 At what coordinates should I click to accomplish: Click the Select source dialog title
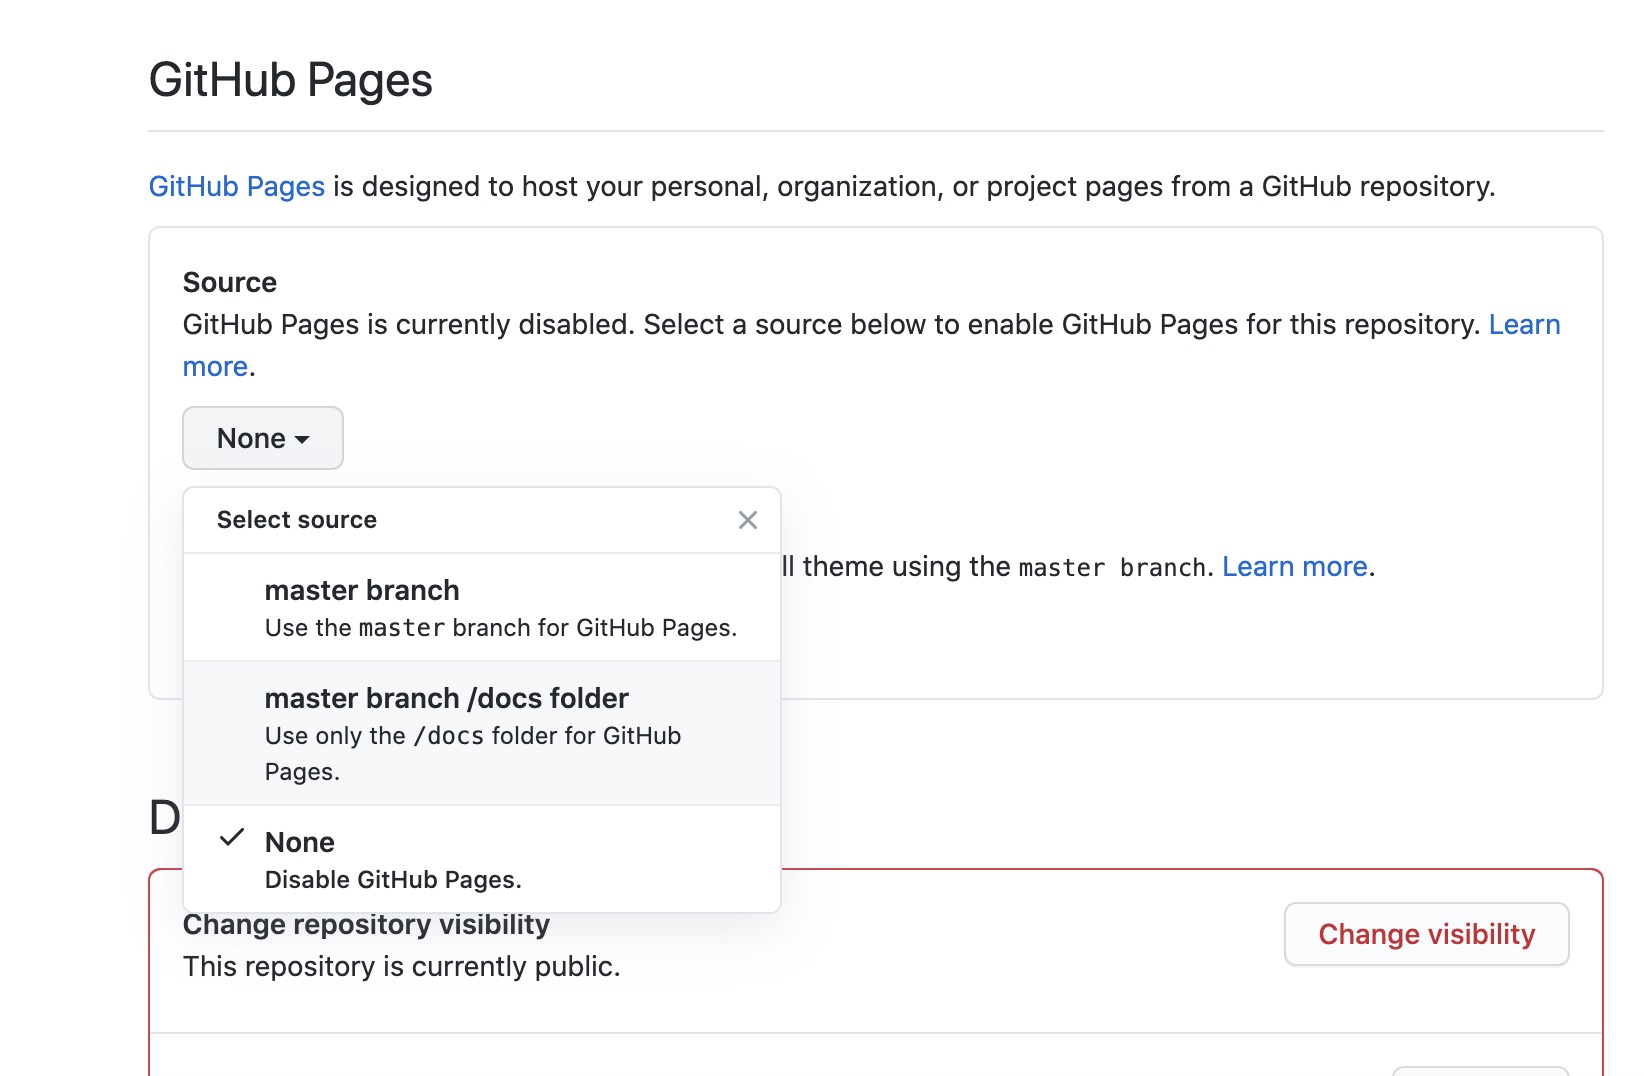click(x=296, y=520)
